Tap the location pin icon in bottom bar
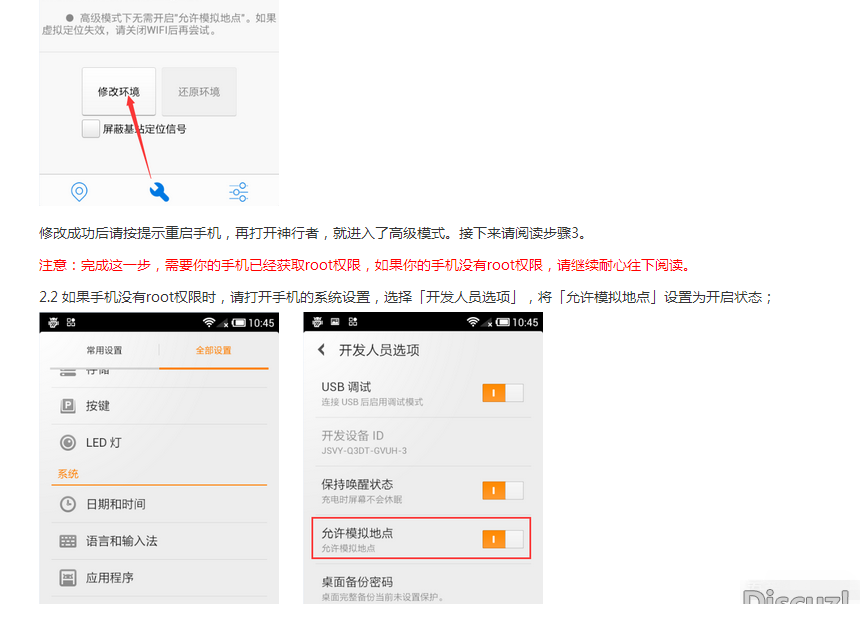Viewport: 866px width, 627px height. (79, 192)
